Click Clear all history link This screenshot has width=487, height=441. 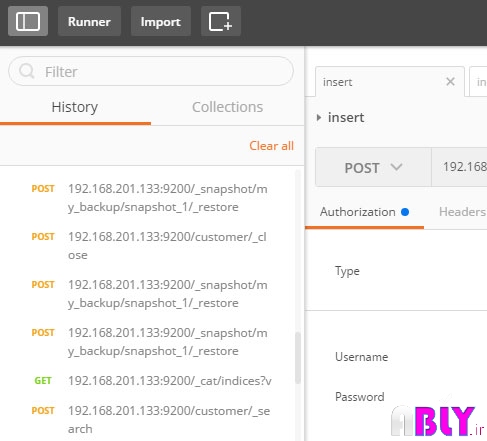point(271,146)
